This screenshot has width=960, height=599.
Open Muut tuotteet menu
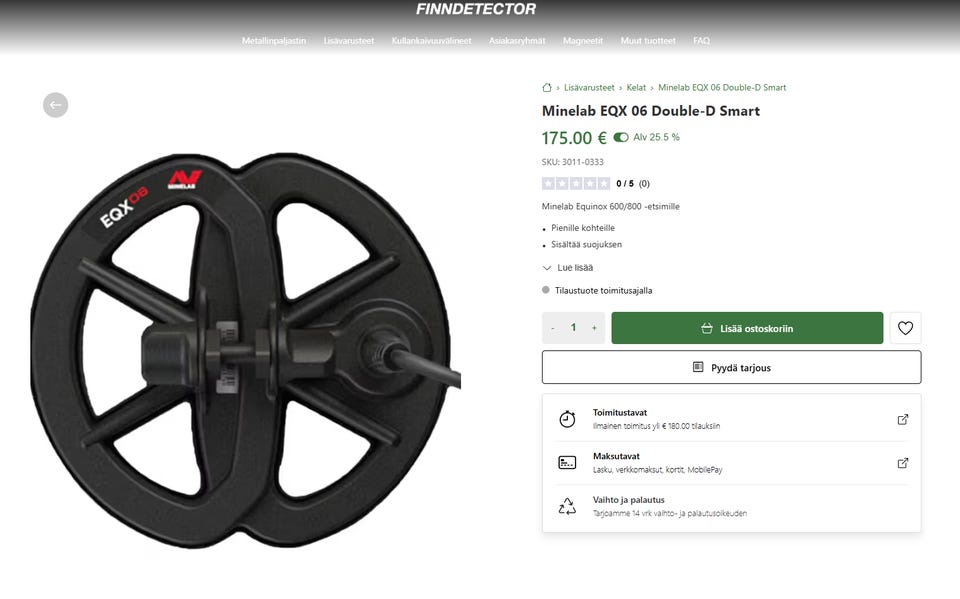pyautogui.click(x=648, y=40)
